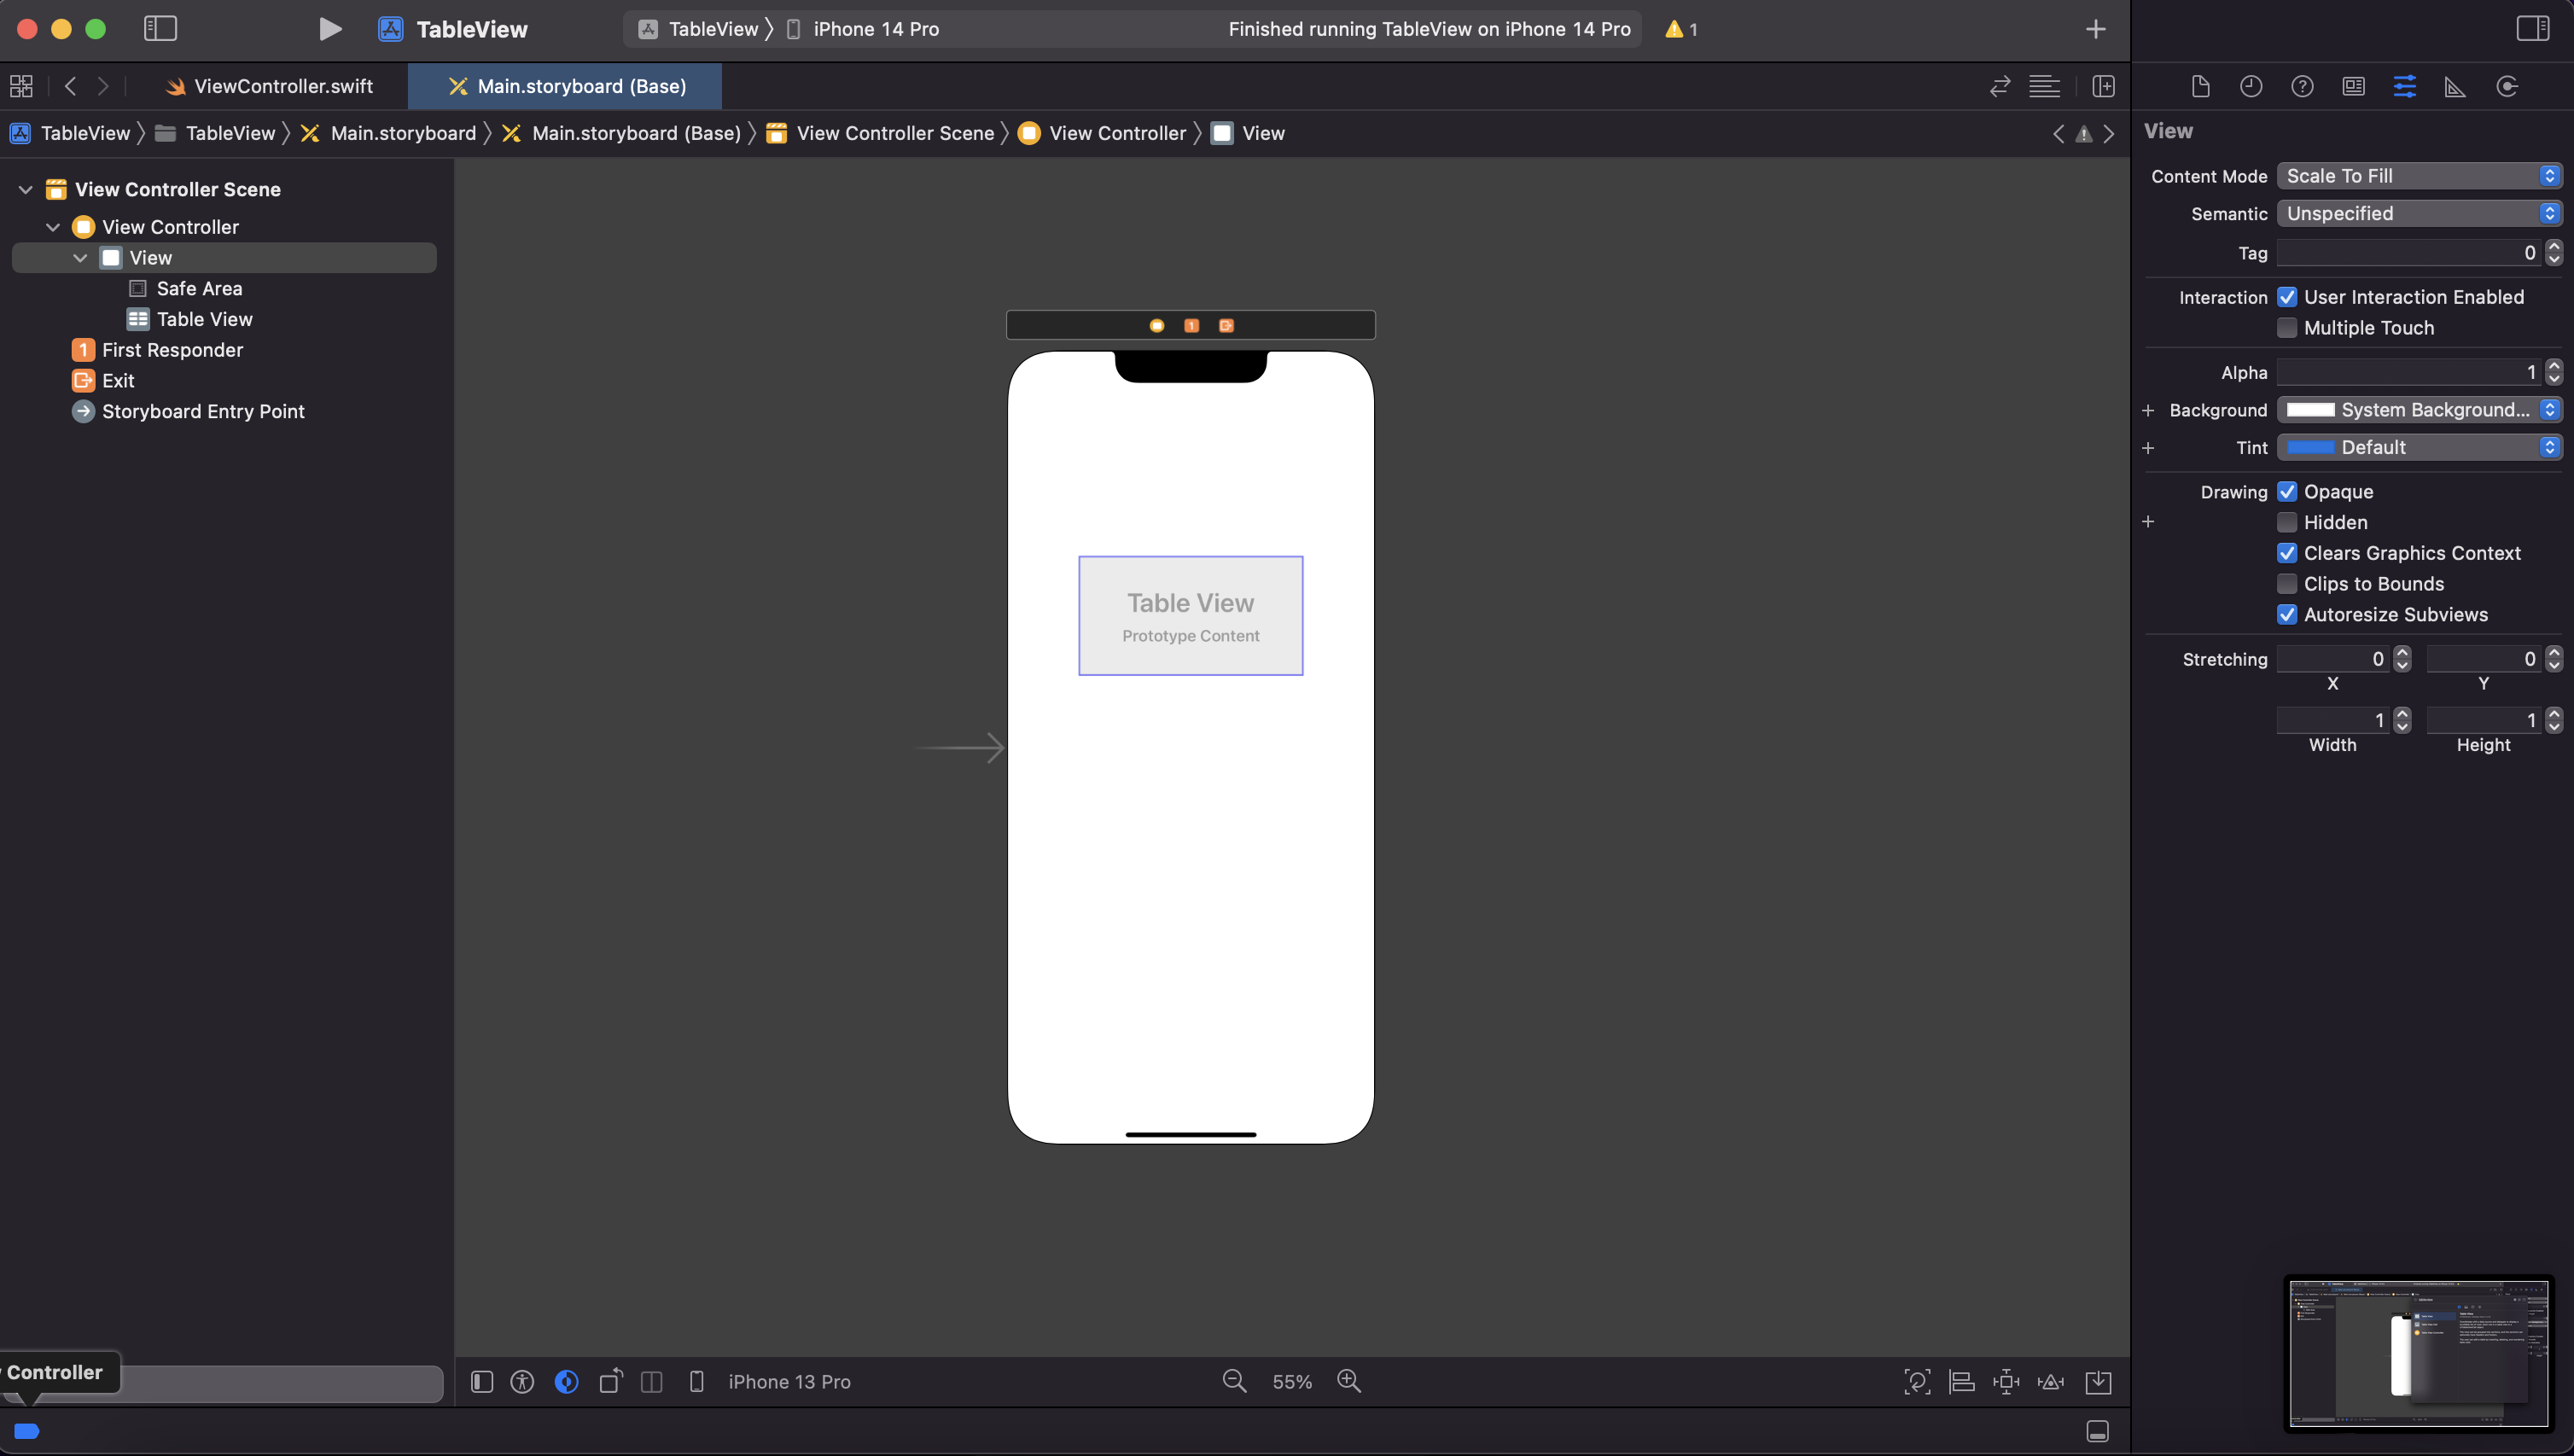Screen dimensions: 2574x1456
Task: Click the Run play button
Action: tap(329, 29)
